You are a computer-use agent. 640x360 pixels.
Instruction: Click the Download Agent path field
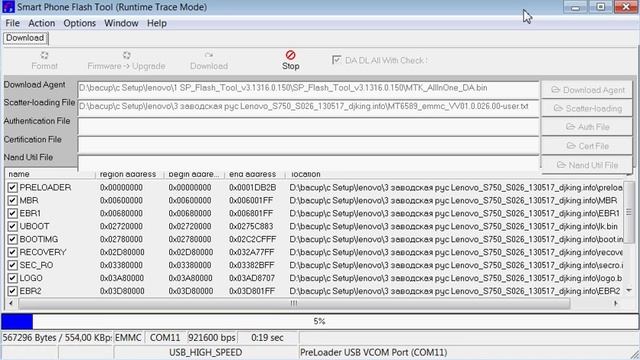pos(308,89)
